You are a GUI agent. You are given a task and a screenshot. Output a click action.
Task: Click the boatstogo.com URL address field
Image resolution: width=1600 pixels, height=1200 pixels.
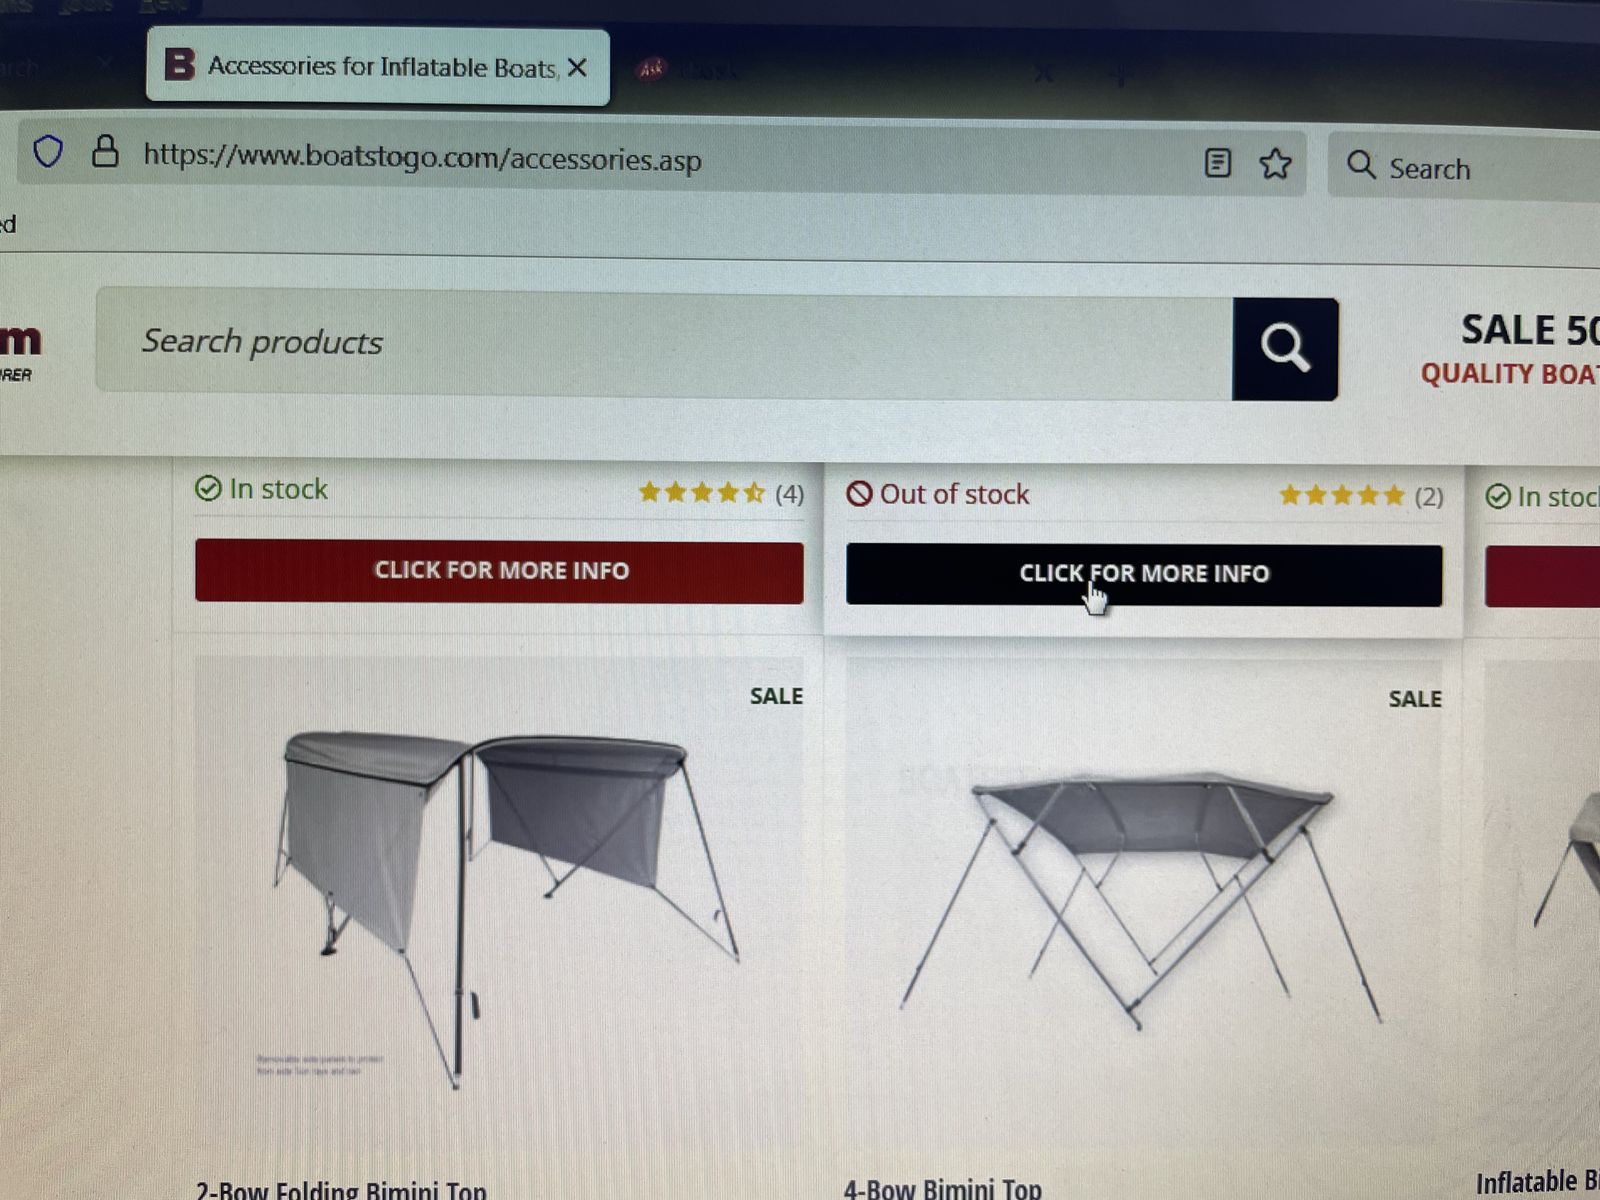coord(660,158)
